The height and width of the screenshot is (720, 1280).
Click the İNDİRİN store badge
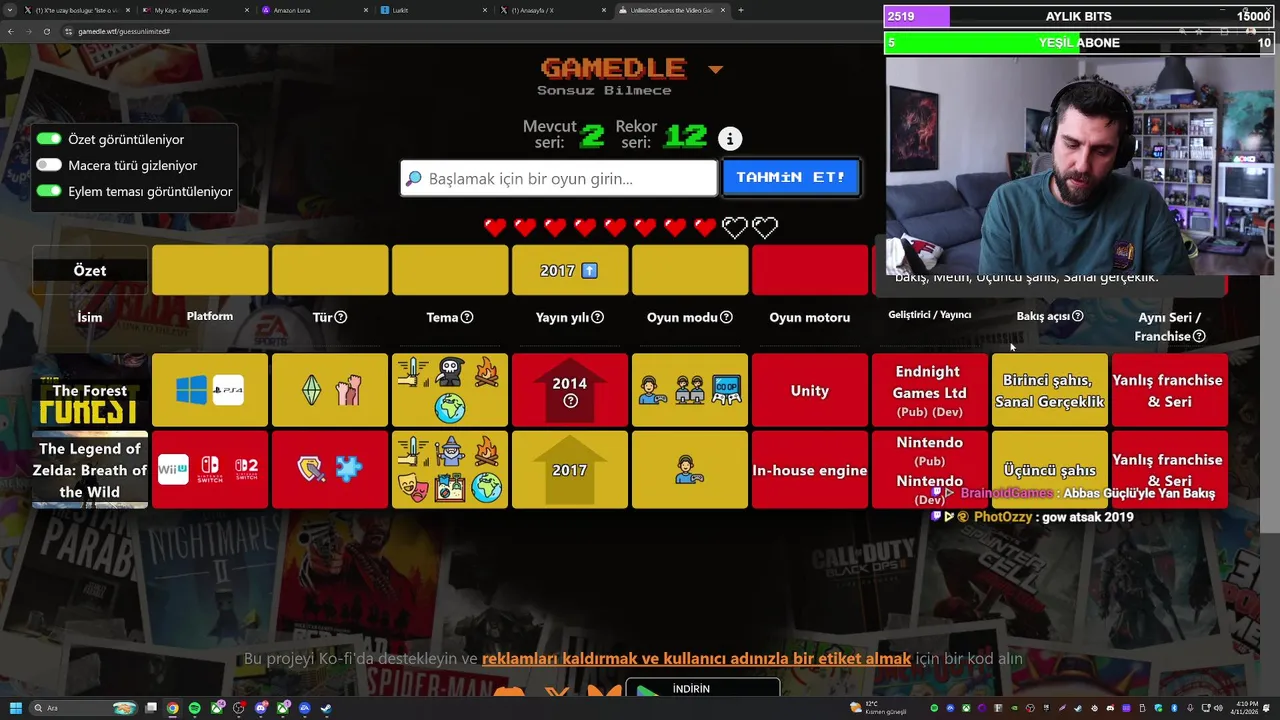point(702,689)
